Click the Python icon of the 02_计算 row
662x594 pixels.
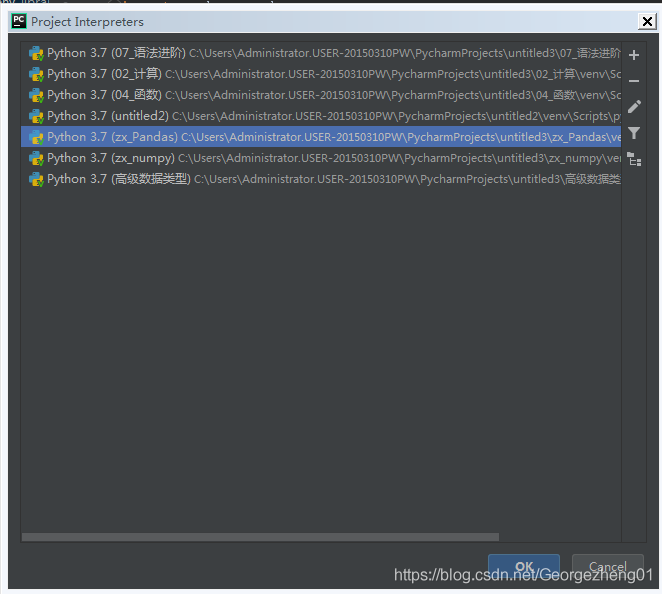point(36,74)
